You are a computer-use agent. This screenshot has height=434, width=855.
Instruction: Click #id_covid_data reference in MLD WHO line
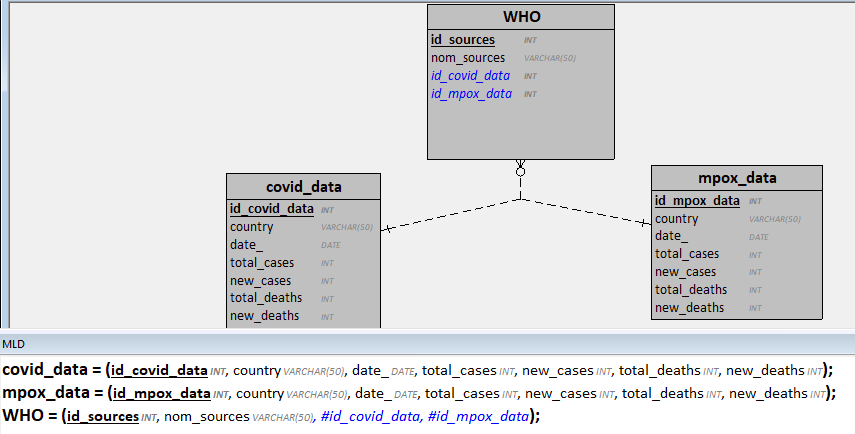click(371, 417)
